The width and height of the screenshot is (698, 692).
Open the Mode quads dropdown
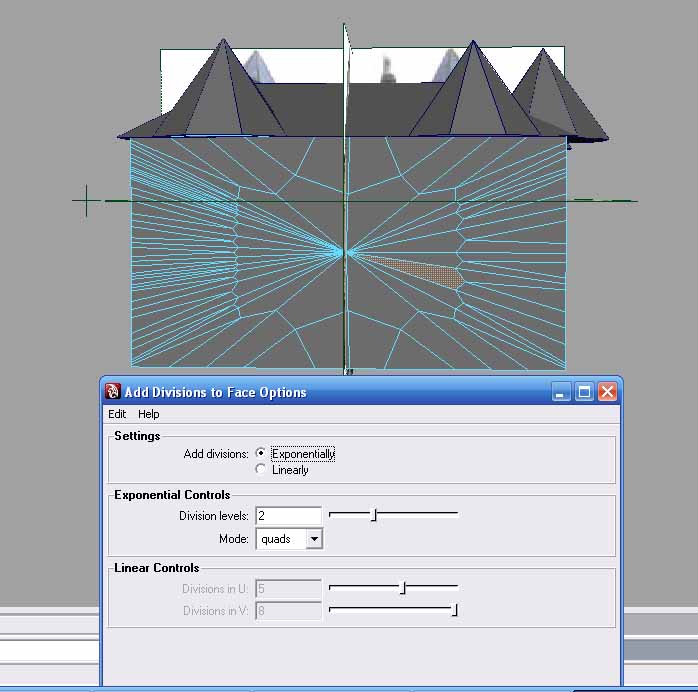coord(289,539)
